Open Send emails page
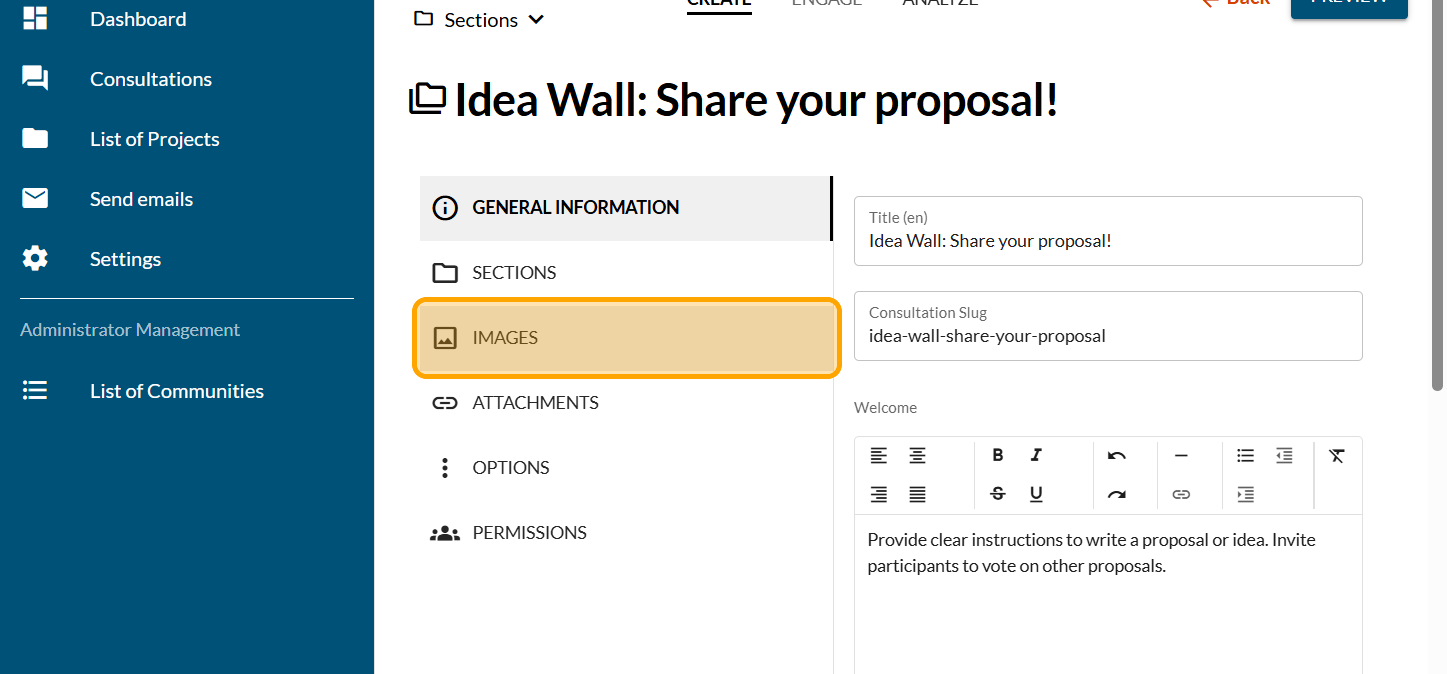Screen dimensions: 1447x674 point(141,199)
